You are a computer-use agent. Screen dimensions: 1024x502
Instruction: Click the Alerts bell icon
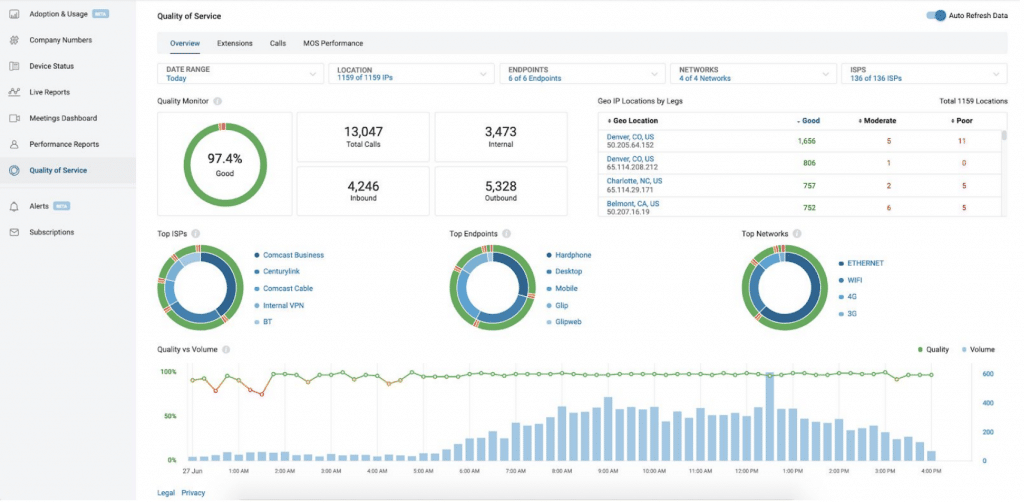[x=14, y=206]
